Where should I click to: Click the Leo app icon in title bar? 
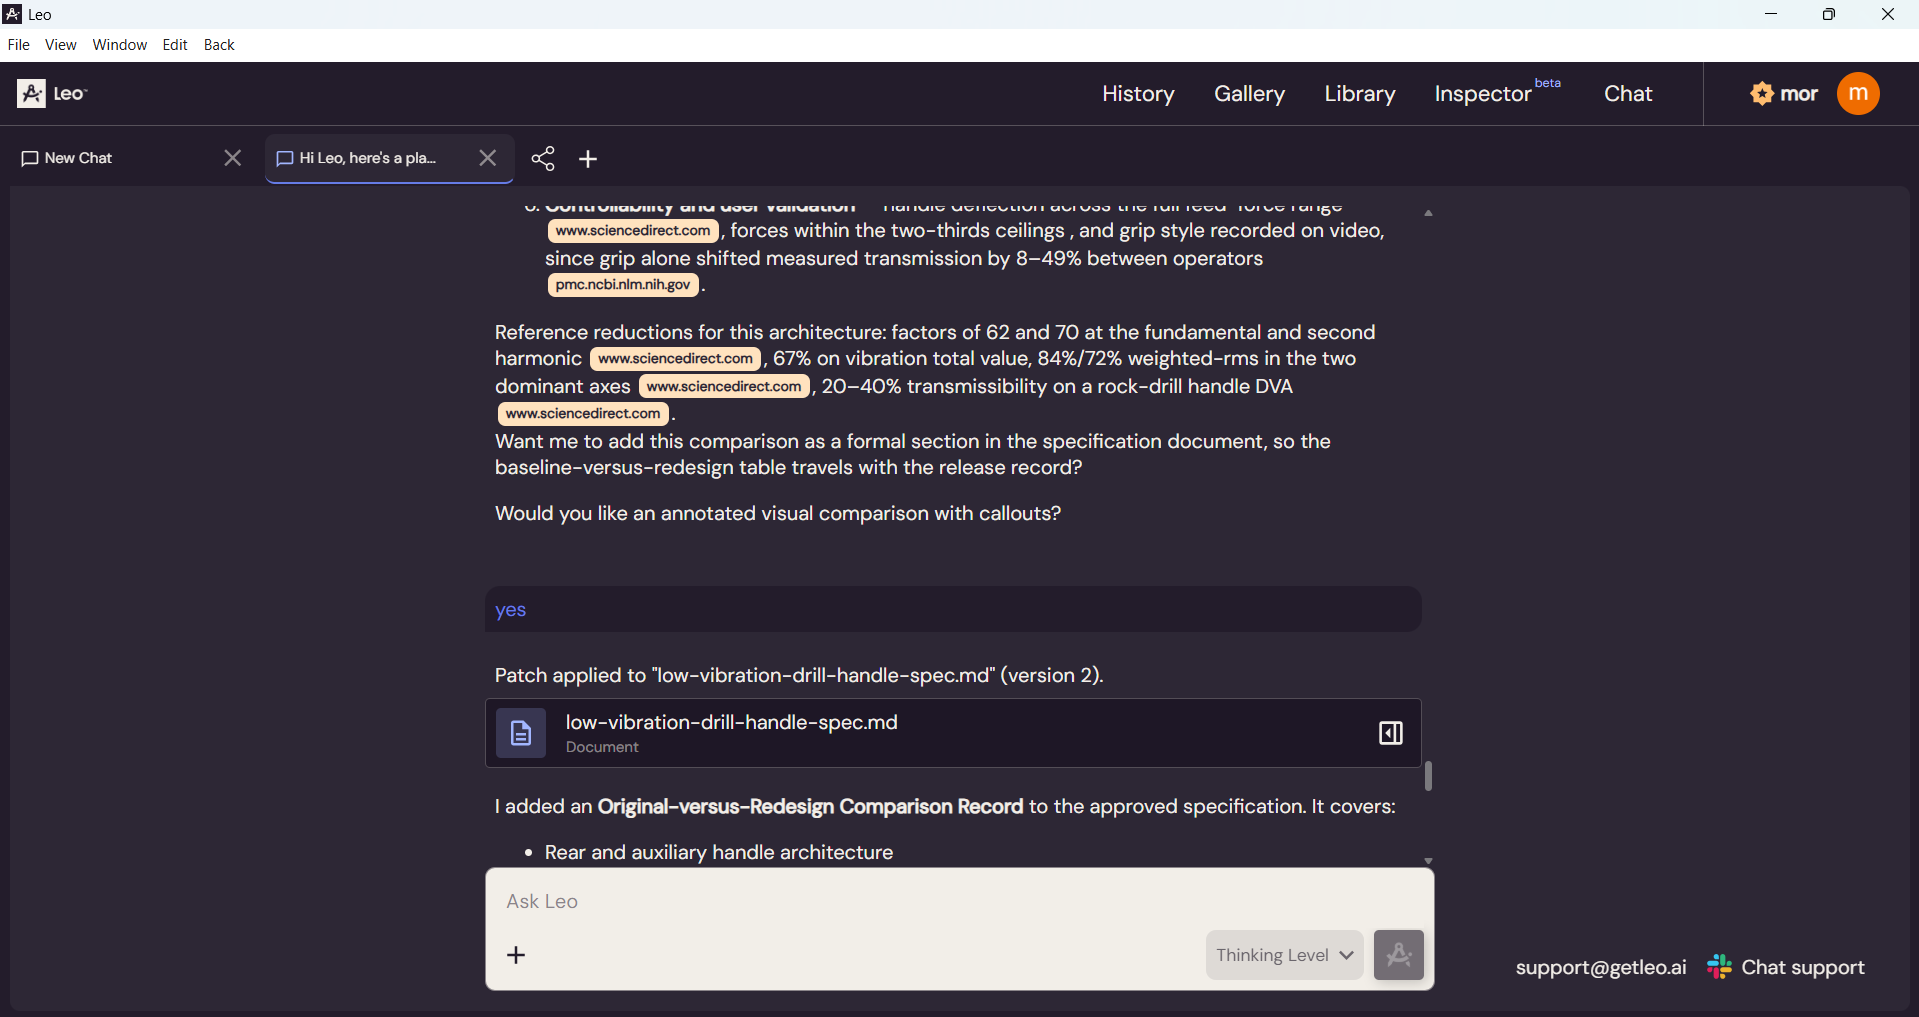coord(13,14)
